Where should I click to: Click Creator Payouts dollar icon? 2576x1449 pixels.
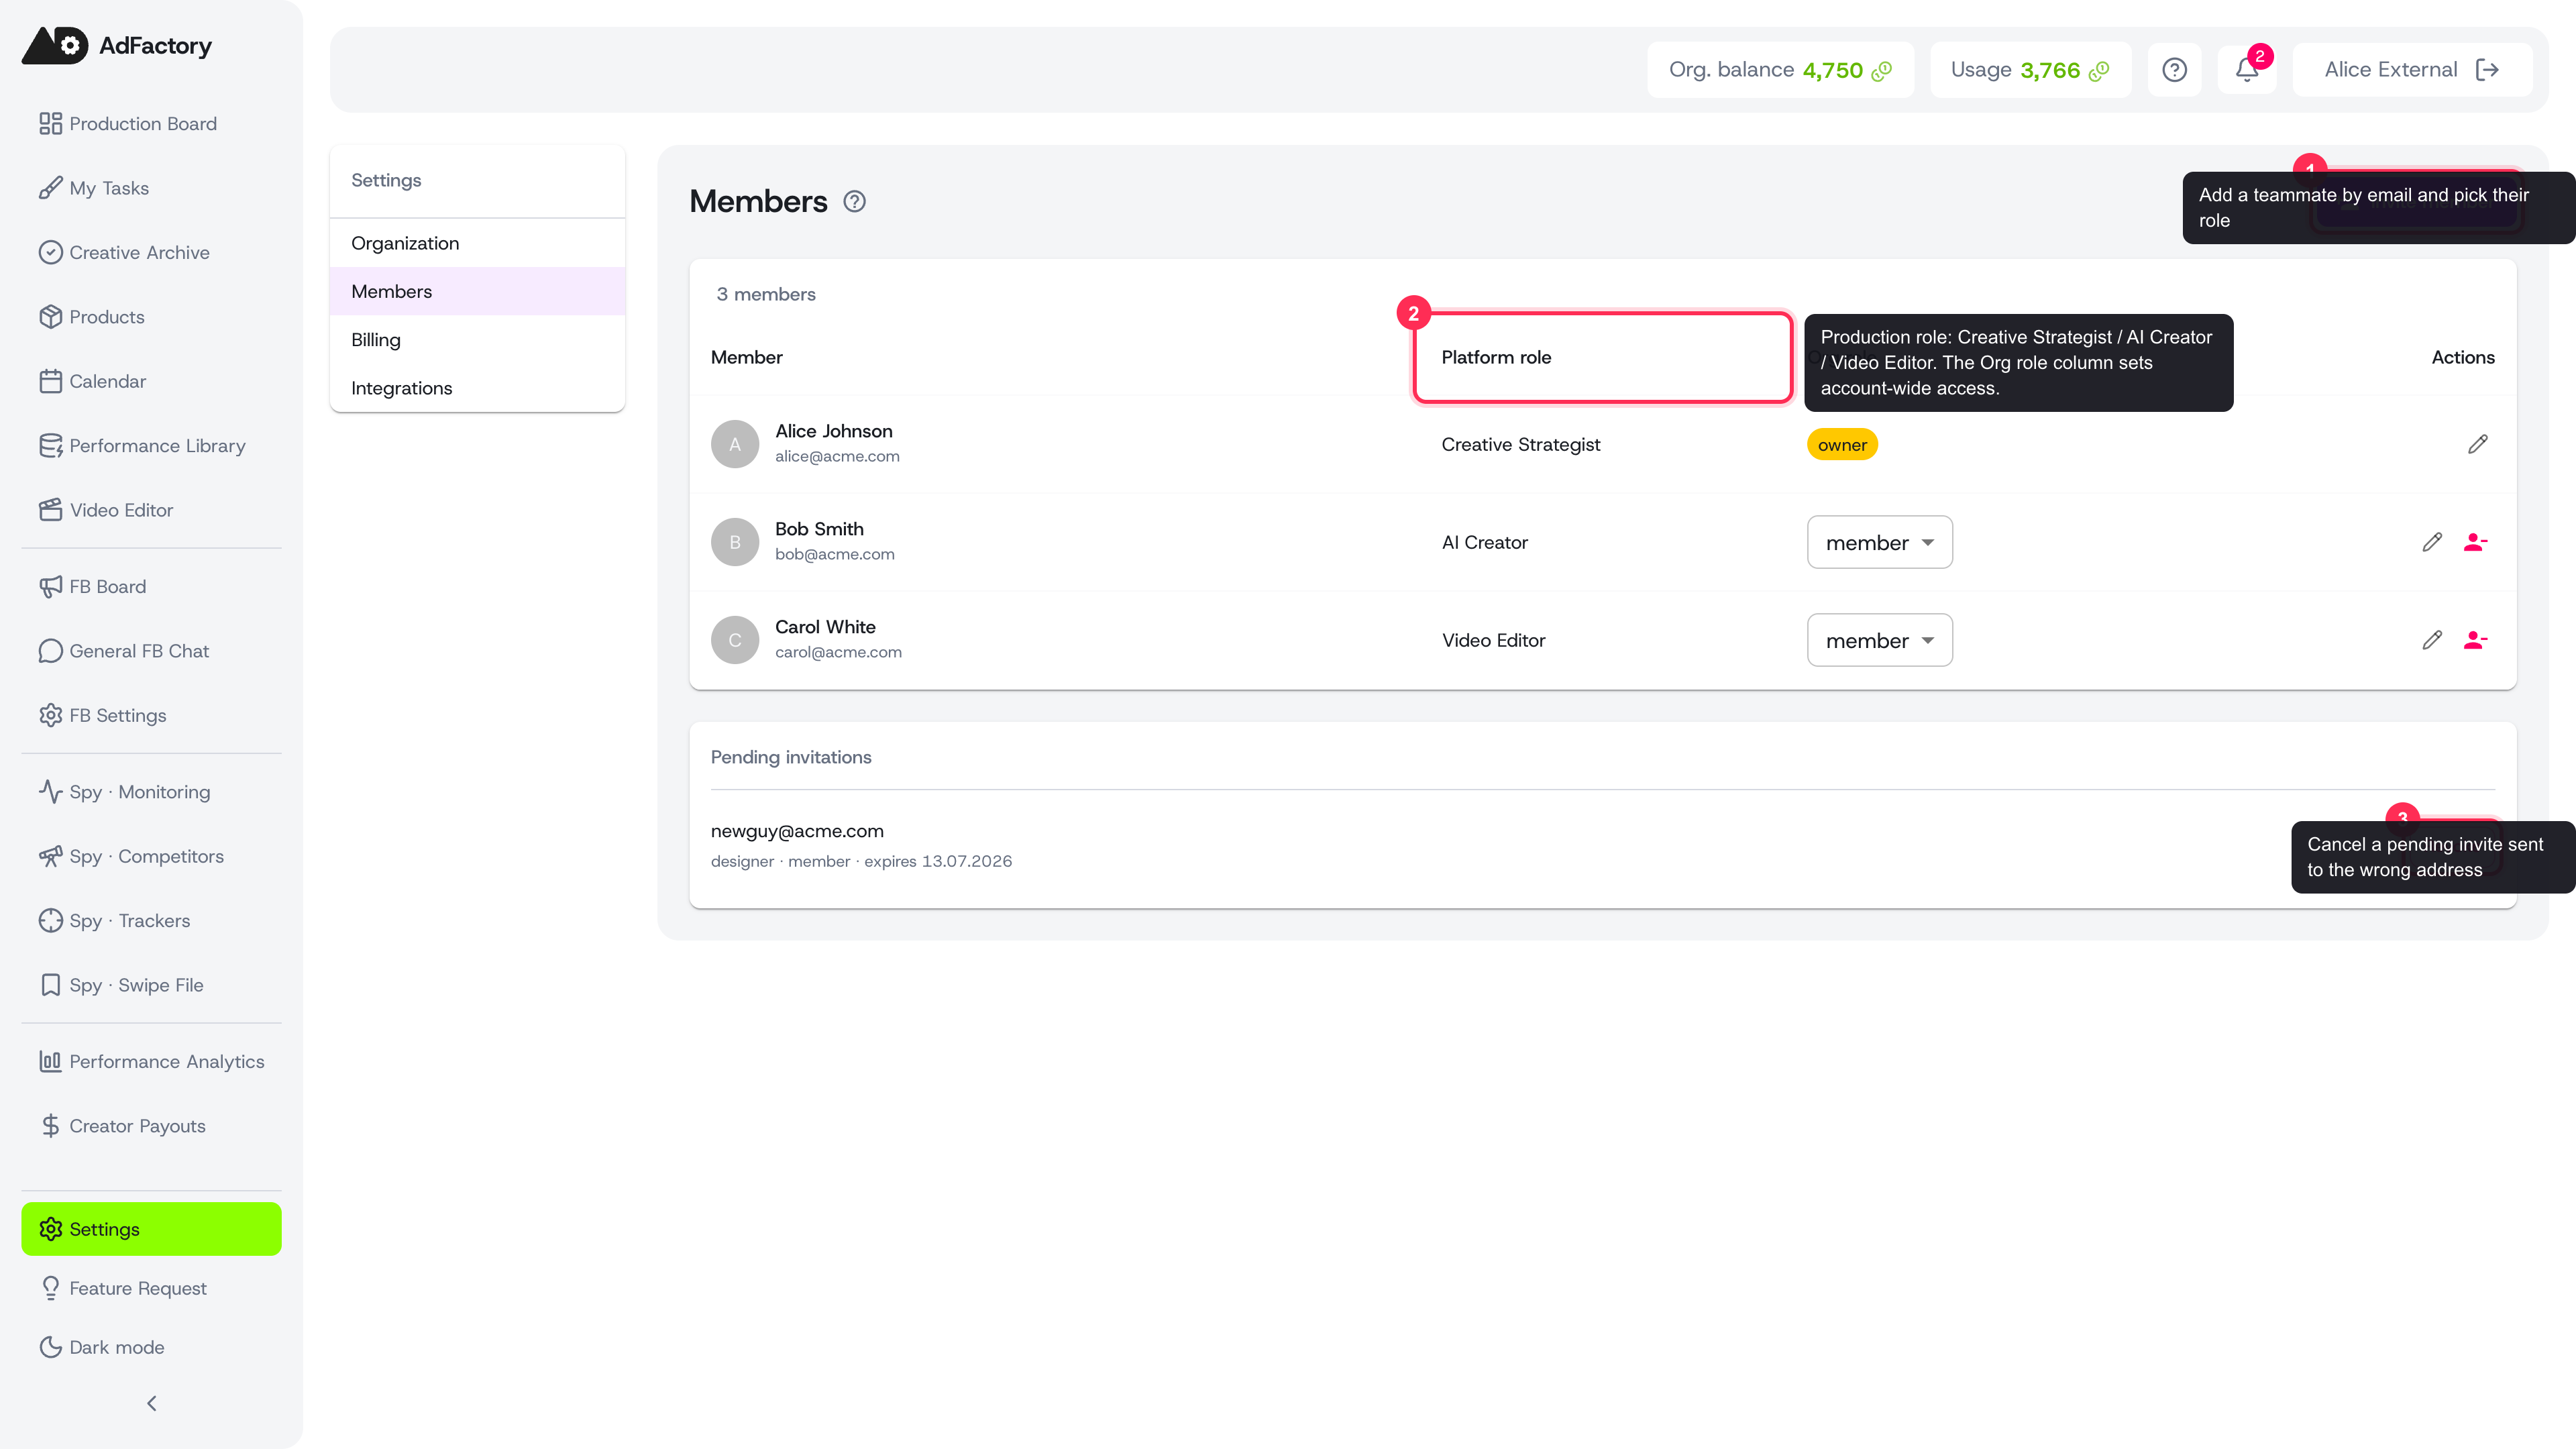[x=50, y=1126]
